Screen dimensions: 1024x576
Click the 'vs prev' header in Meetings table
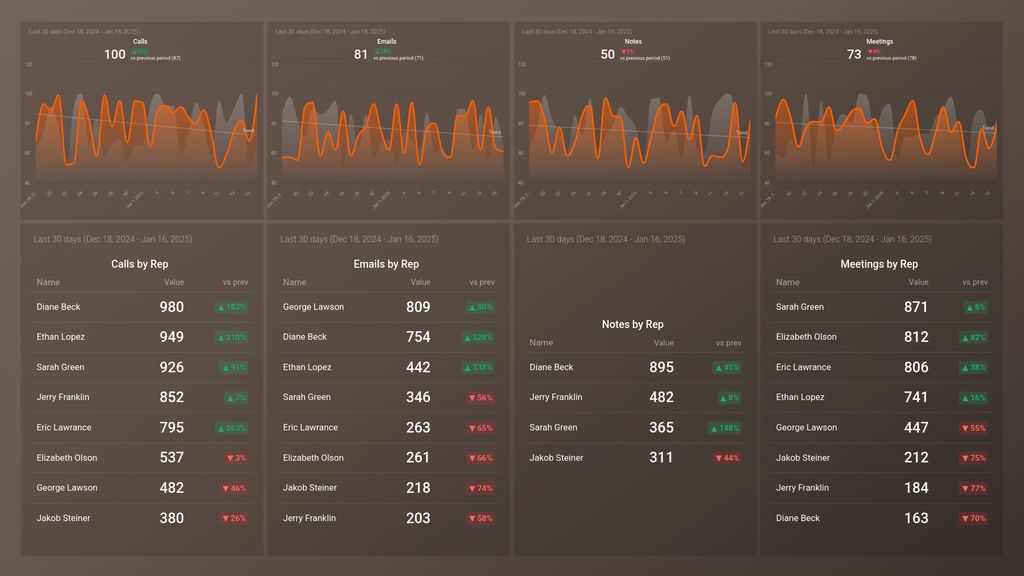[x=975, y=282]
